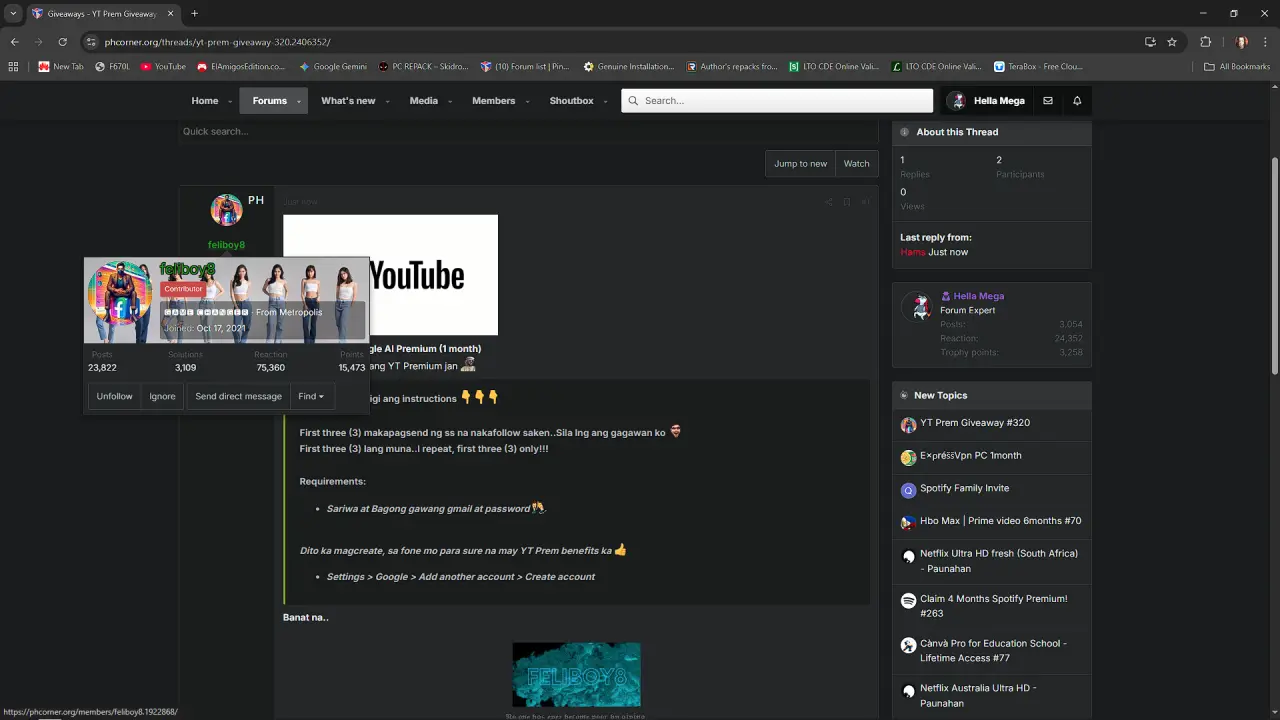Image resolution: width=1280 pixels, height=720 pixels.
Task: Open the (10) Forum list bookmark
Action: click(525, 67)
